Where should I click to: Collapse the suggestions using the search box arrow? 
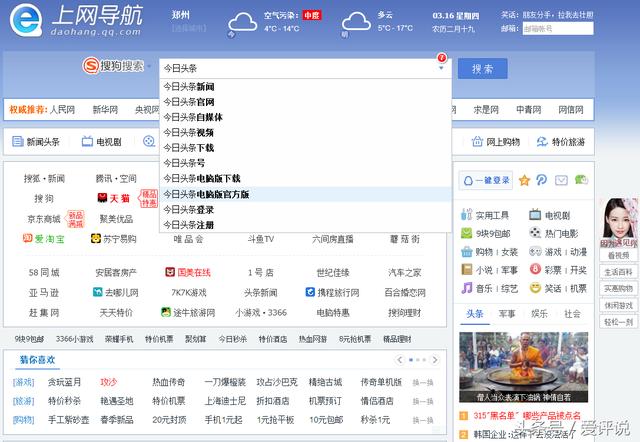pos(441,68)
